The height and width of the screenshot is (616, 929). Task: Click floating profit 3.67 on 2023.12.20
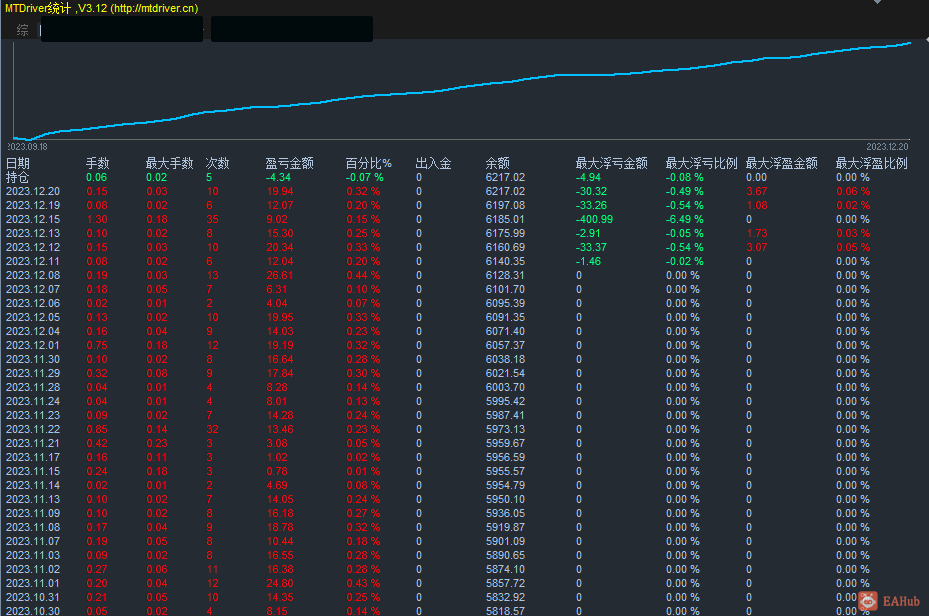coord(757,191)
